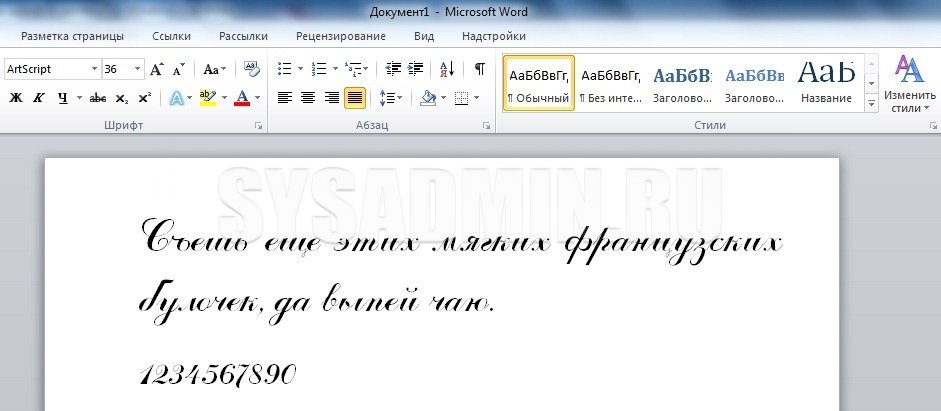Viewport: 941px width, 411px height.
Task: Apply red font color A
Action: [x=242, y=98]
